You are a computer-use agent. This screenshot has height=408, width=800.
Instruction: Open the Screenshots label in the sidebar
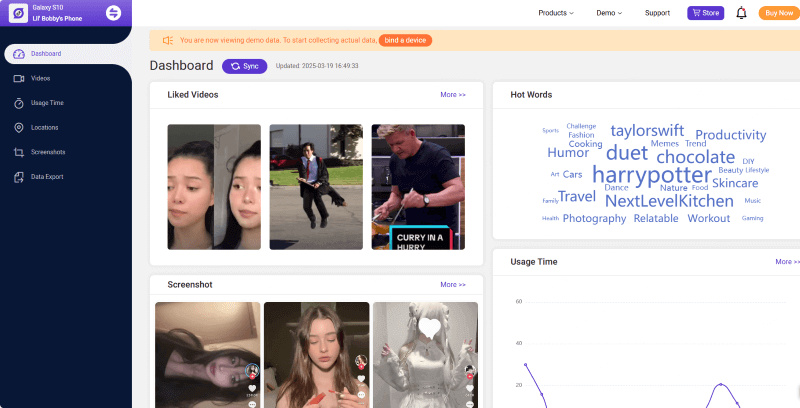click(48, 152)
